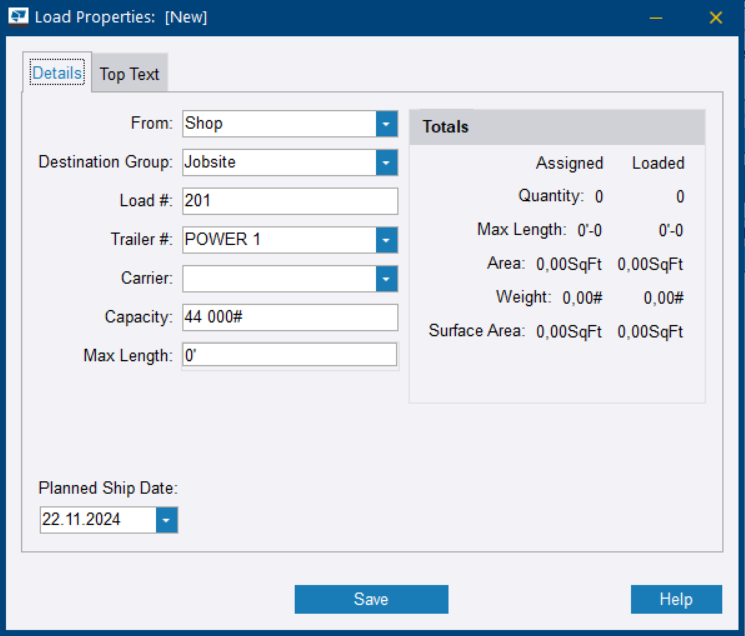Viewport: 745px width, 636px height.
Task: Close the Load Properties dialog
Action: tap(715, 18)
